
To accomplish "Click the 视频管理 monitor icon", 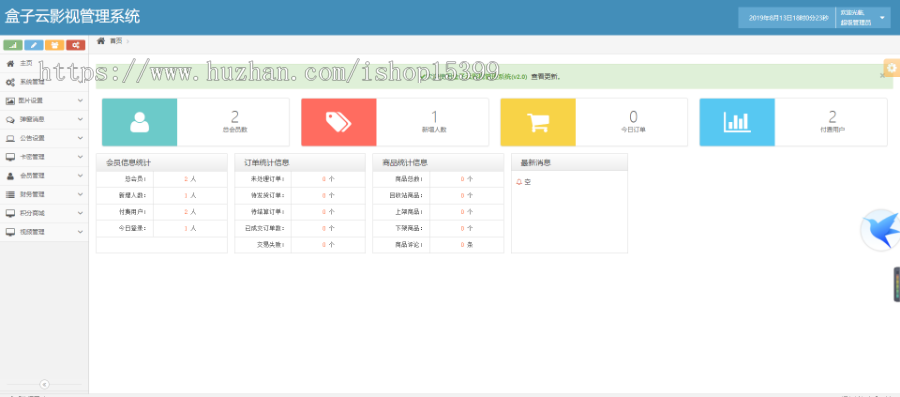I will pos(10,232).
